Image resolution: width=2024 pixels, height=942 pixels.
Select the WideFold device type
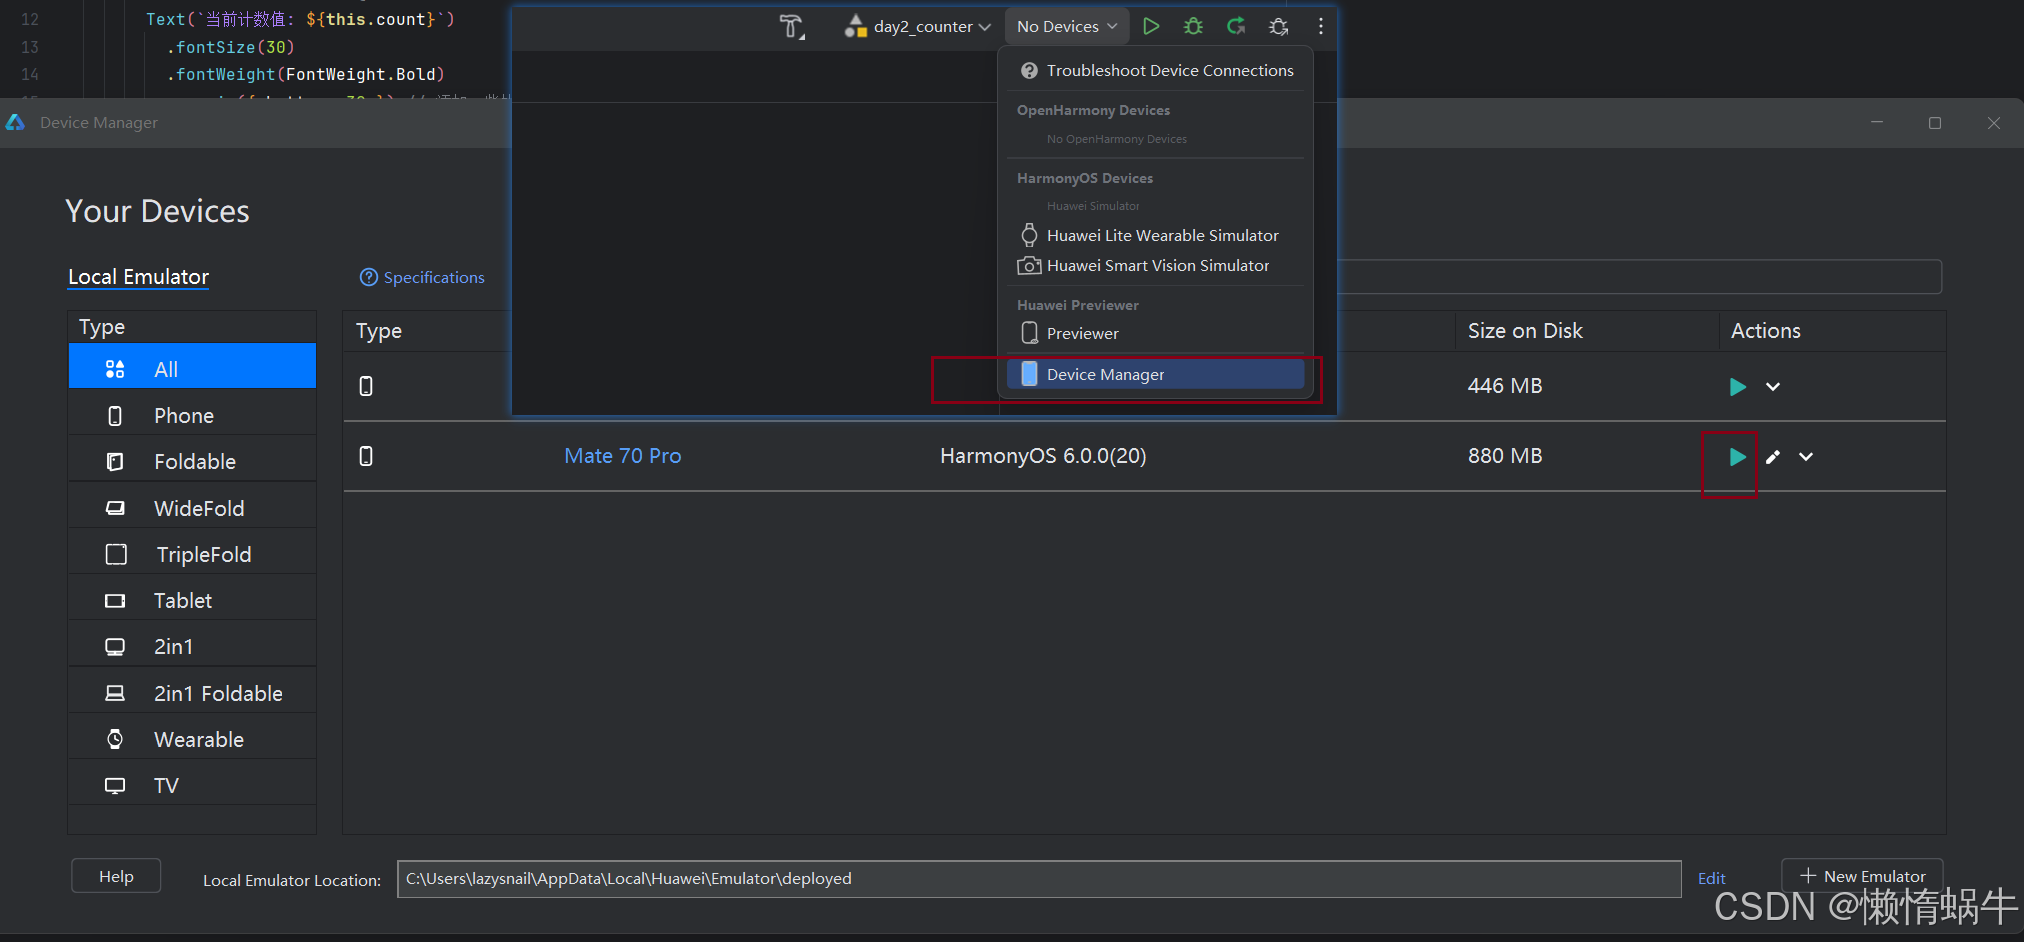click(x=192, y=508)
